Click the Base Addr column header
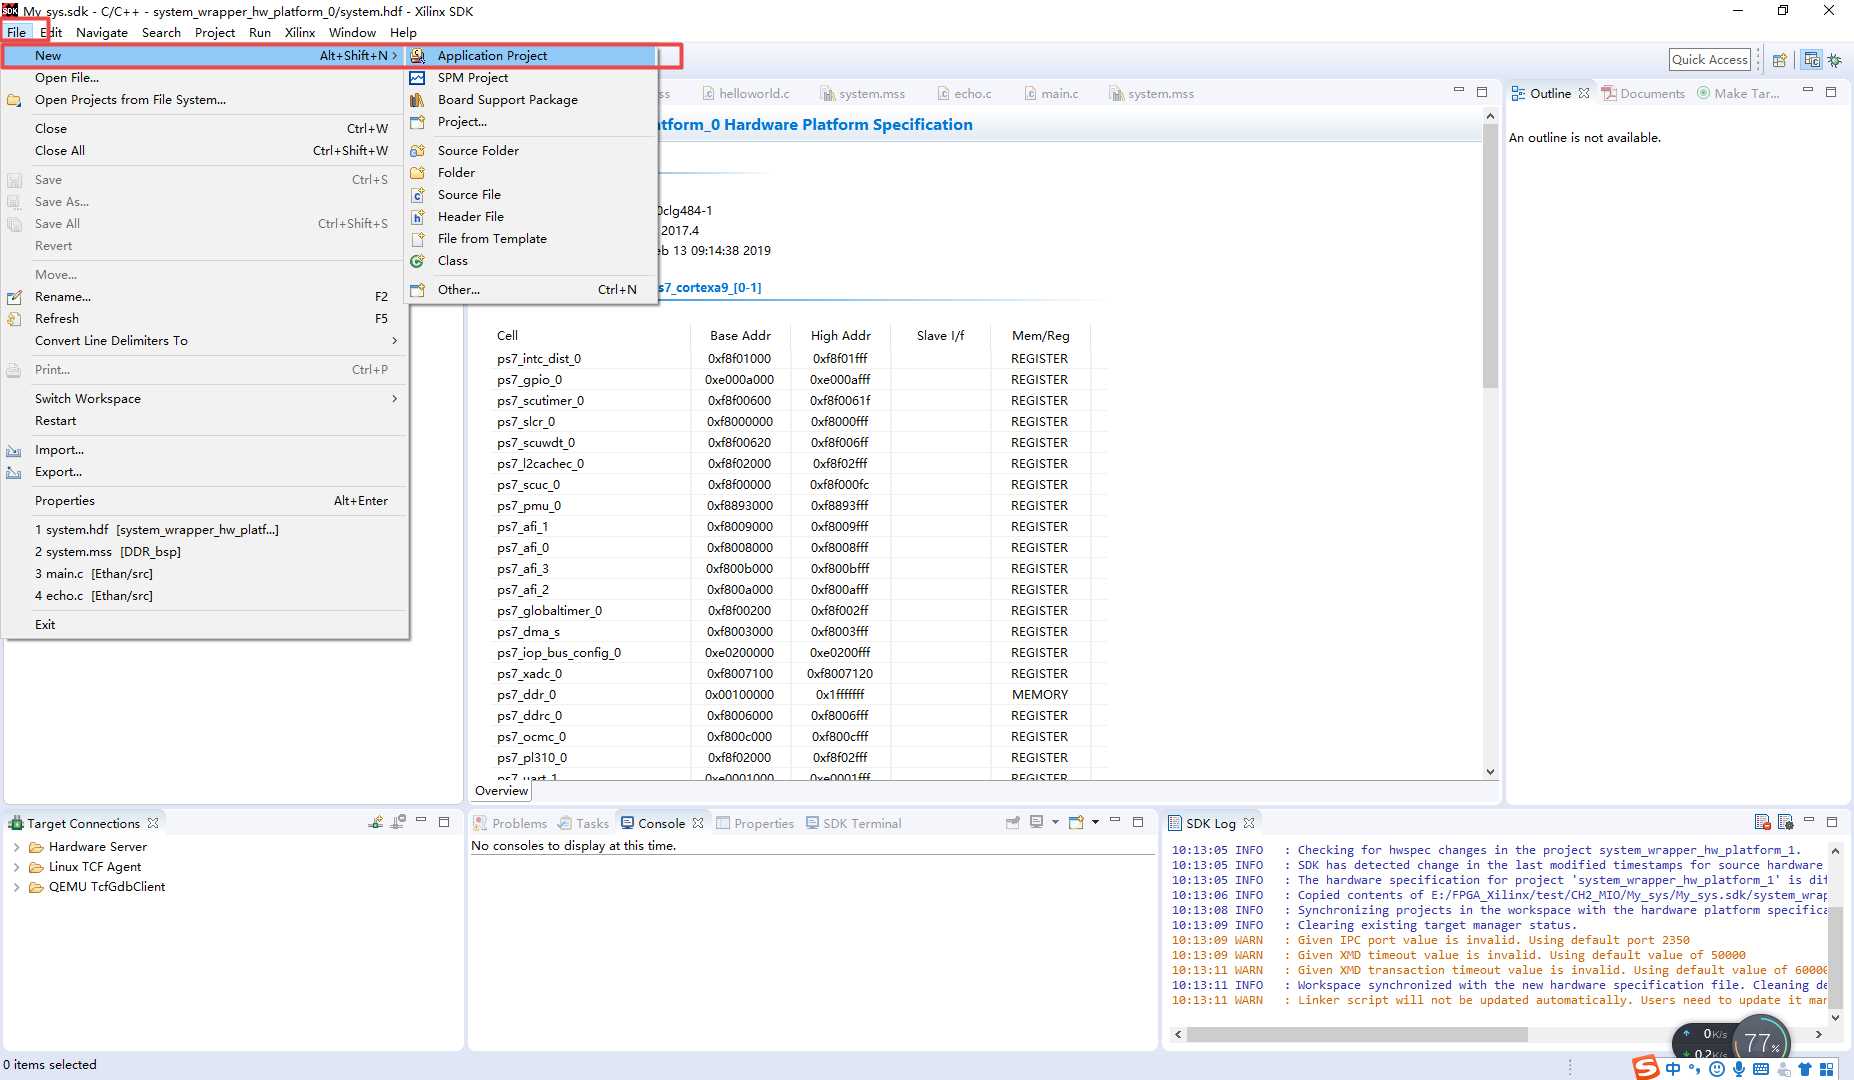Screen dimensions: 1854x1080 tap(740, 336)
